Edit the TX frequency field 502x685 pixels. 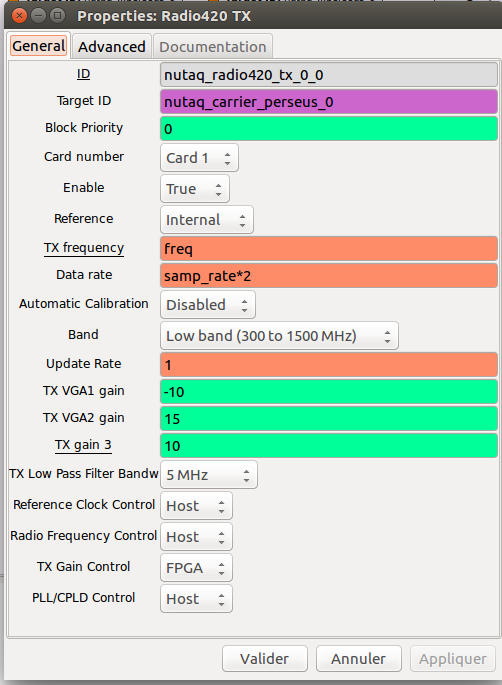click(x=329, y=249)
